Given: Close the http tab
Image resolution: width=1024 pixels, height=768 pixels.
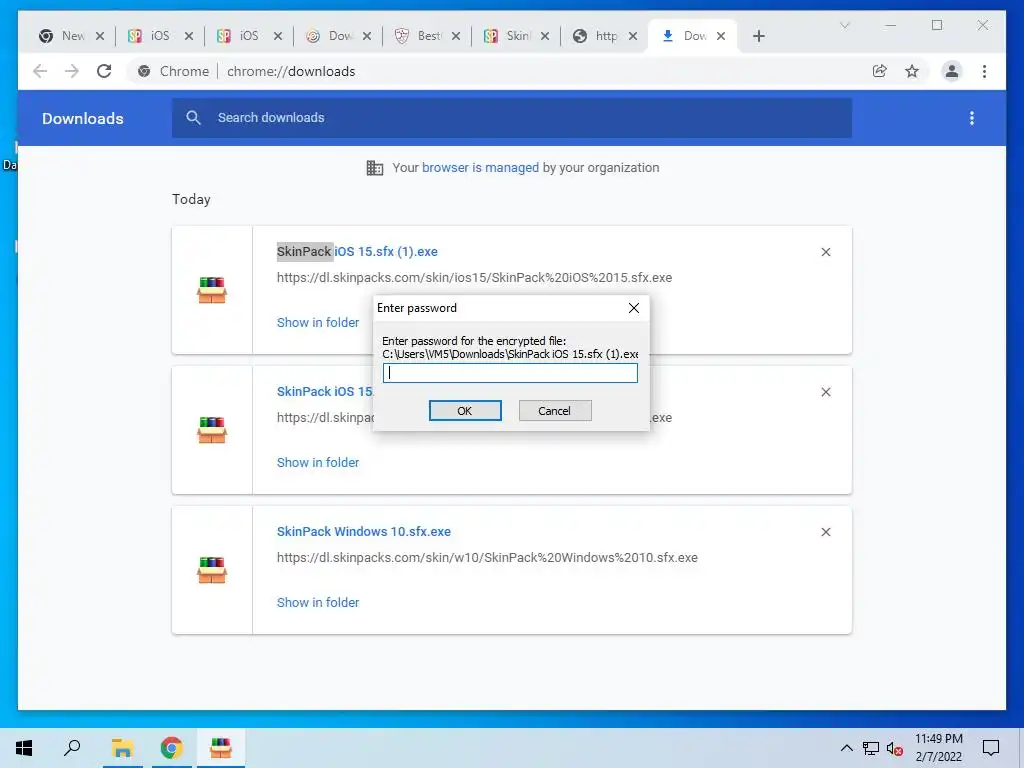Looking at the screenshot, I should (633, 36).
